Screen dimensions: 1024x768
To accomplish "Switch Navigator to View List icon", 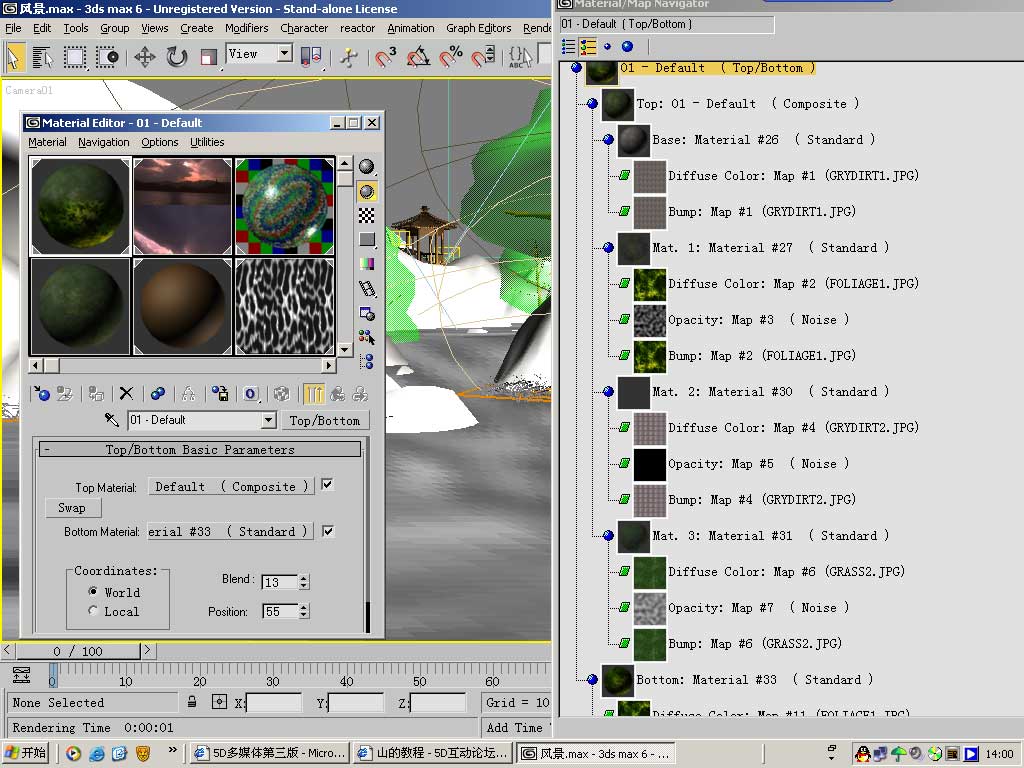I will 568,46.
